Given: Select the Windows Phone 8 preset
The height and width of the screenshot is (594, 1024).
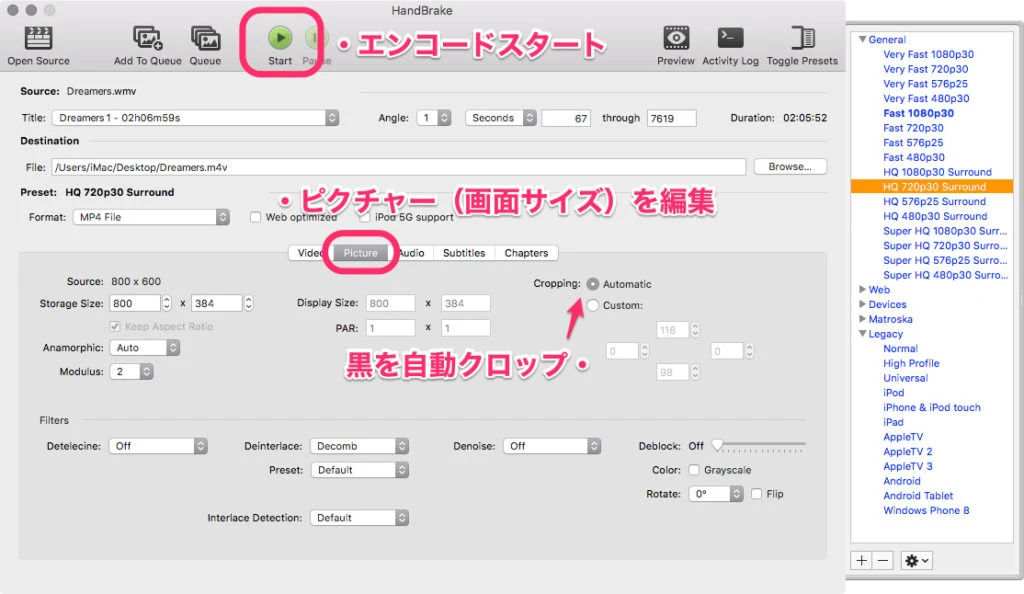Looking at the screenshot, I should (x=926, y=510).
